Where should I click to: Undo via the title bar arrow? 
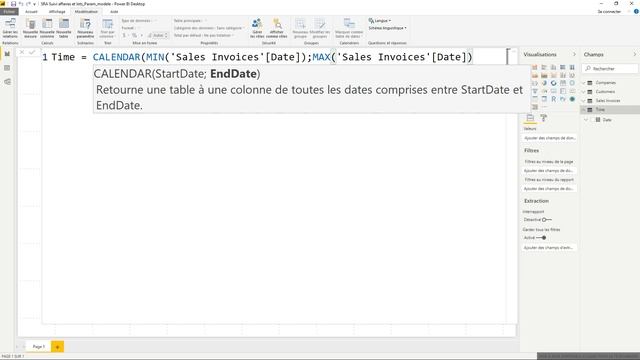pyautogui.click(x=21, y=4)
